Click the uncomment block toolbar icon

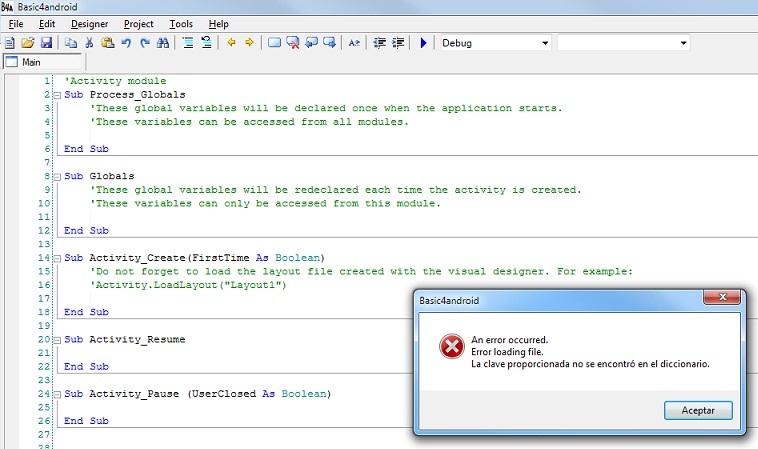[206, 43]
